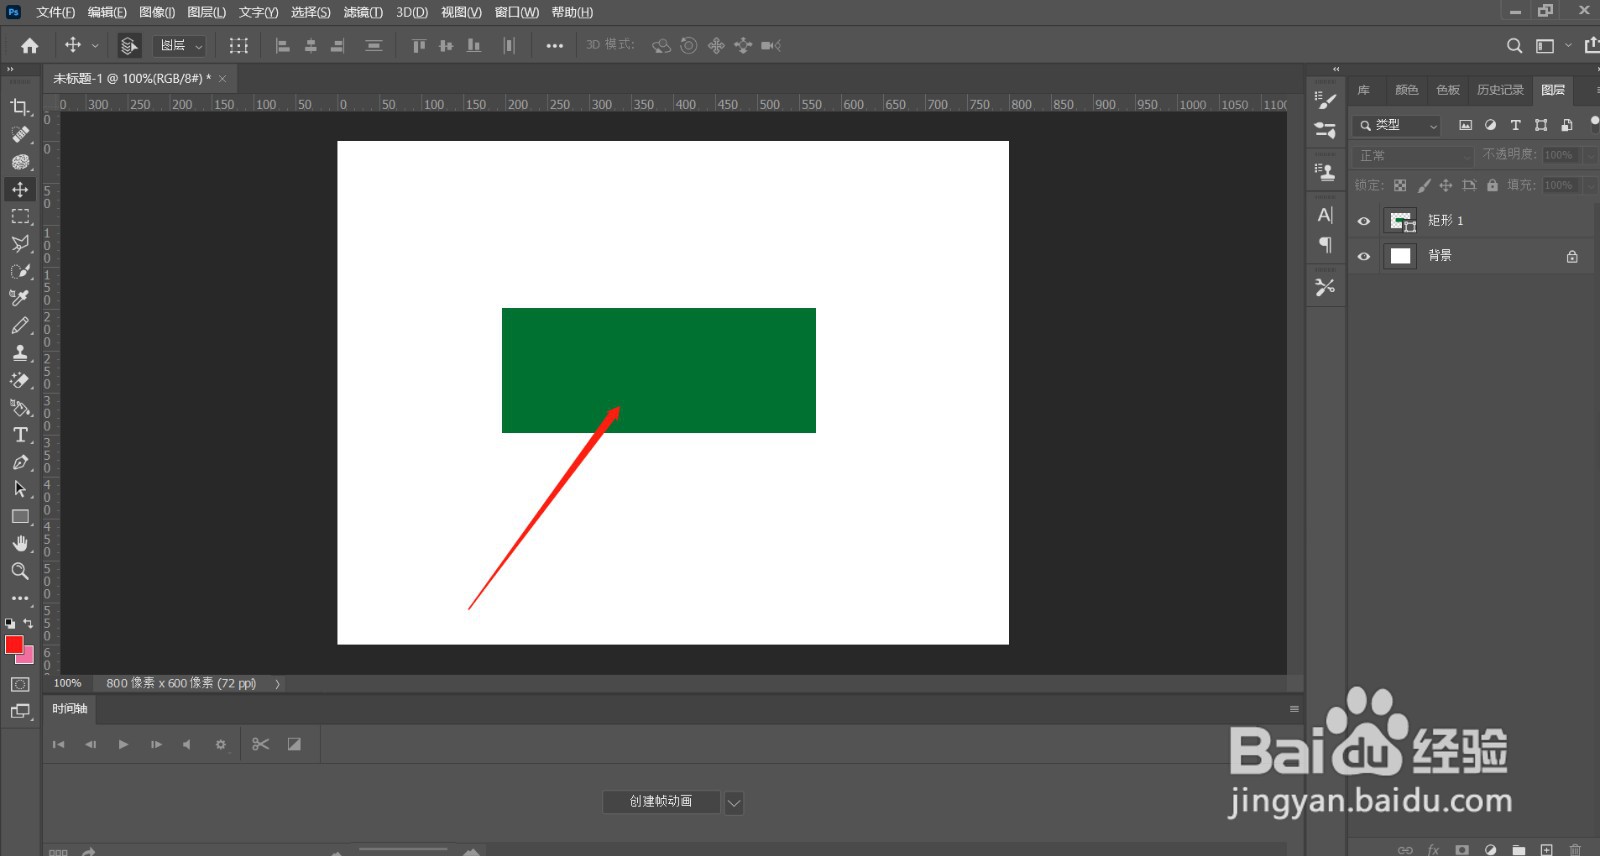Toggle adjustment layer filter

coord(1490,125)
